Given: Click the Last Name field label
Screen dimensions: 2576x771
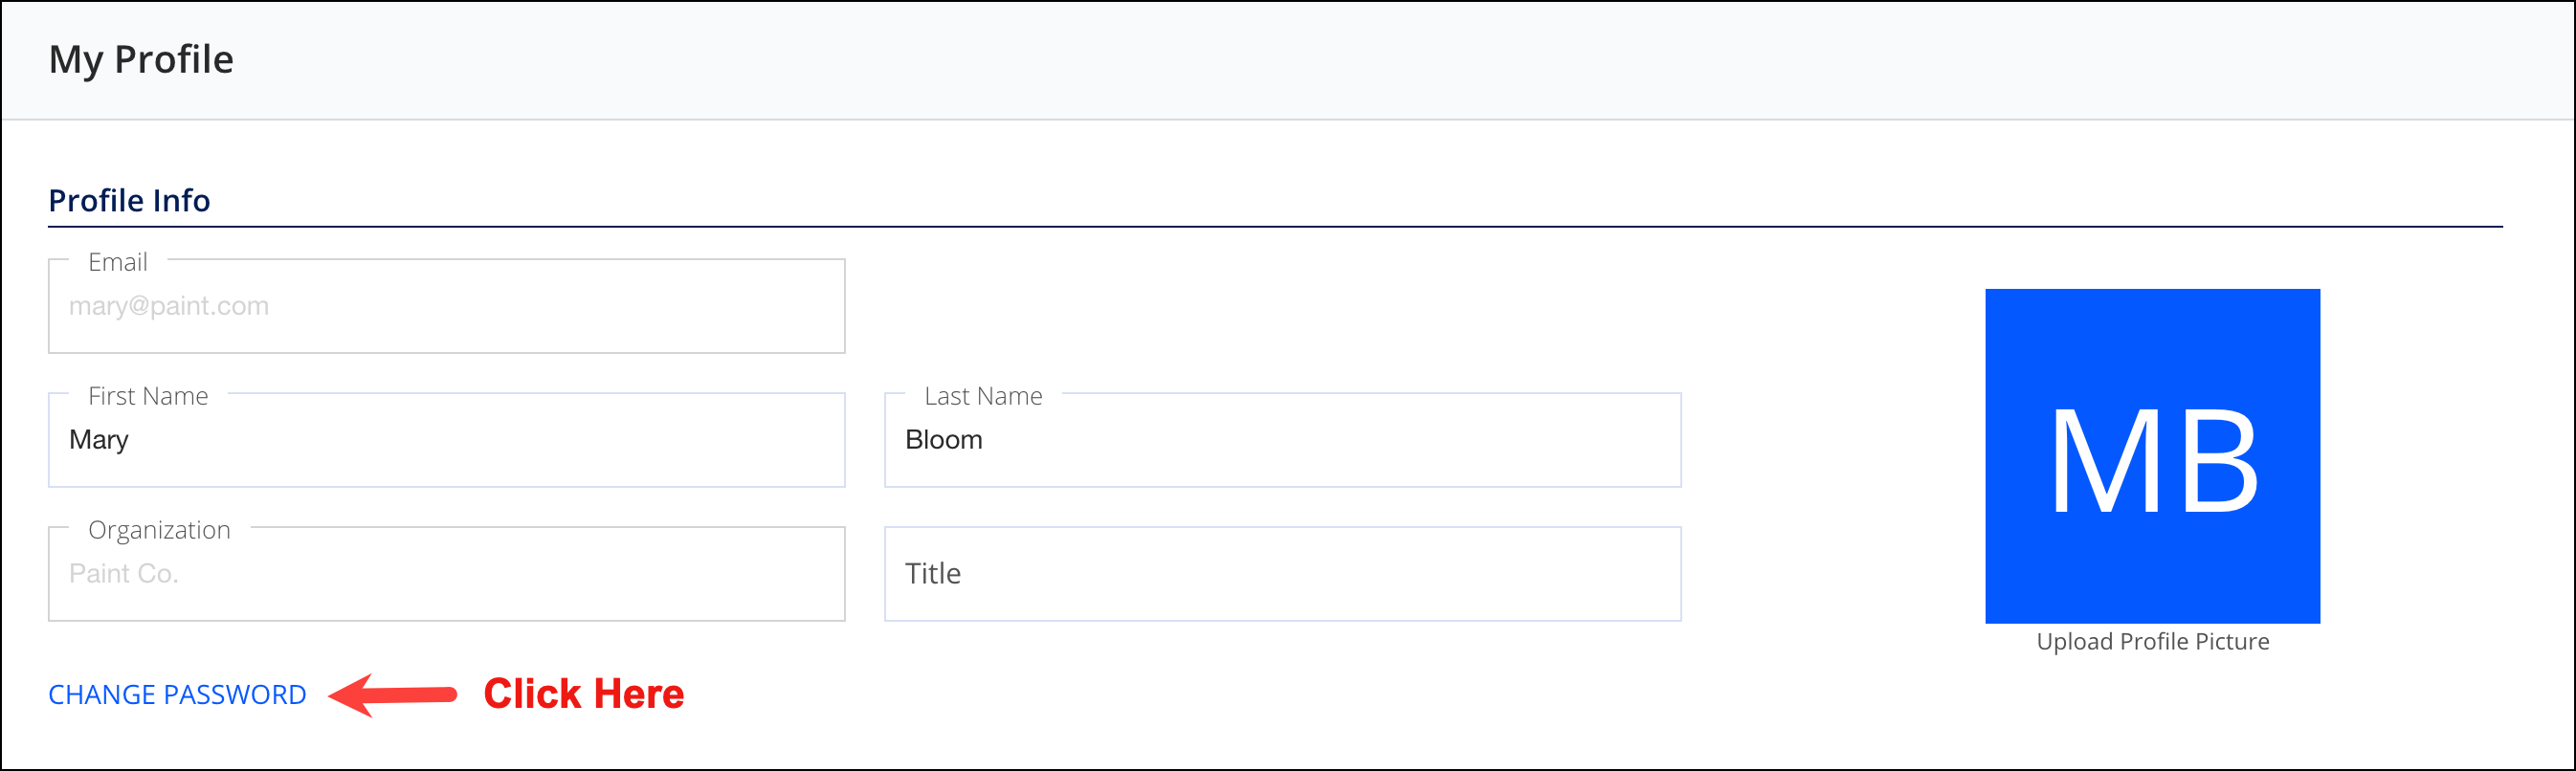Looking at the screenshot, I should 983,396.
